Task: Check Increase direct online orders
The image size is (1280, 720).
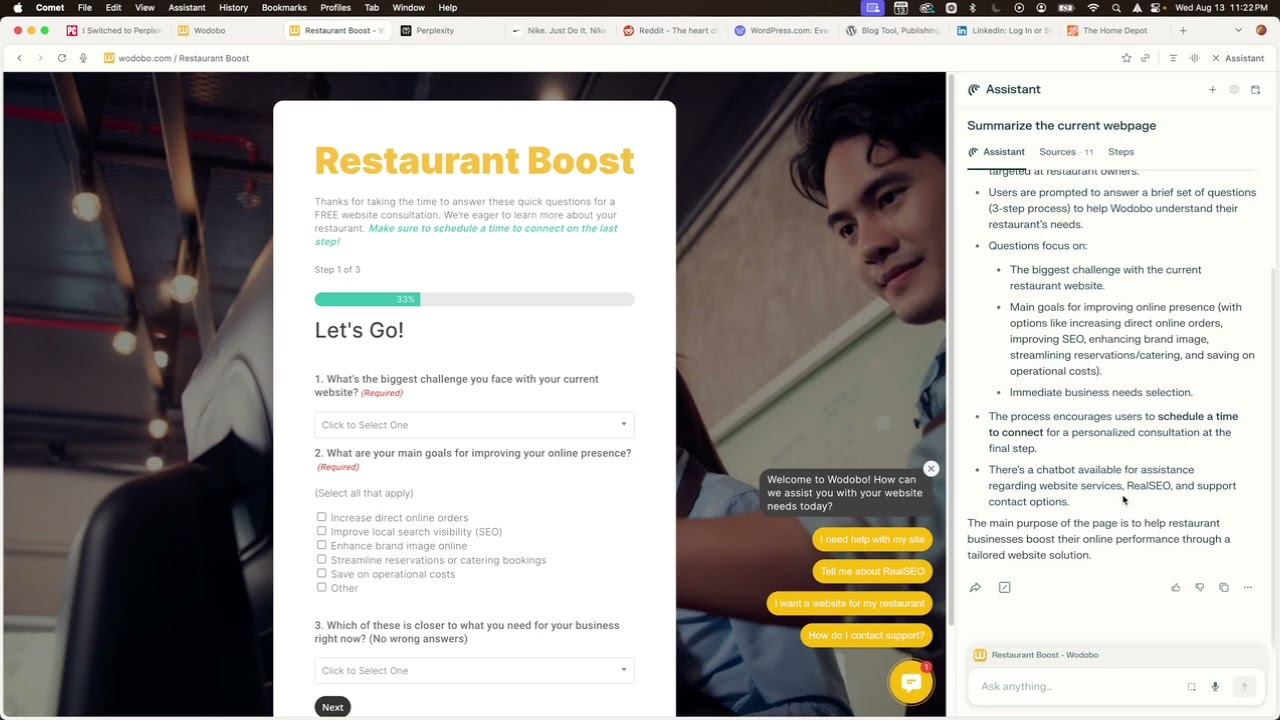Action: 321,517
